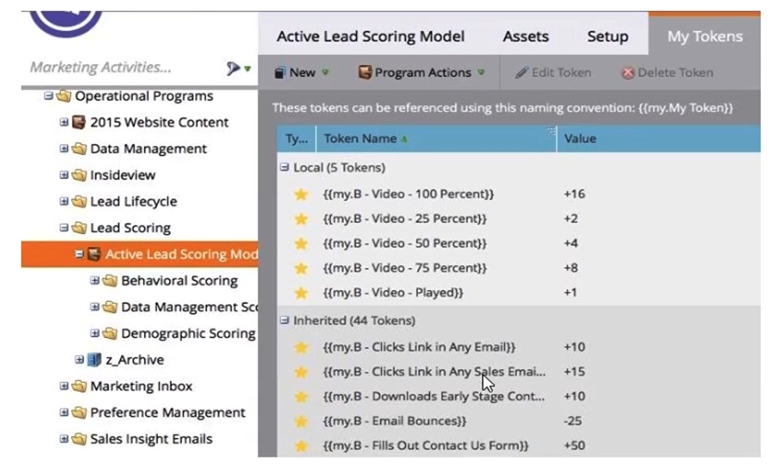Expand the Marketing Inbox node
The width and height of the screenshot is (781, 467).
click(64, 385)
